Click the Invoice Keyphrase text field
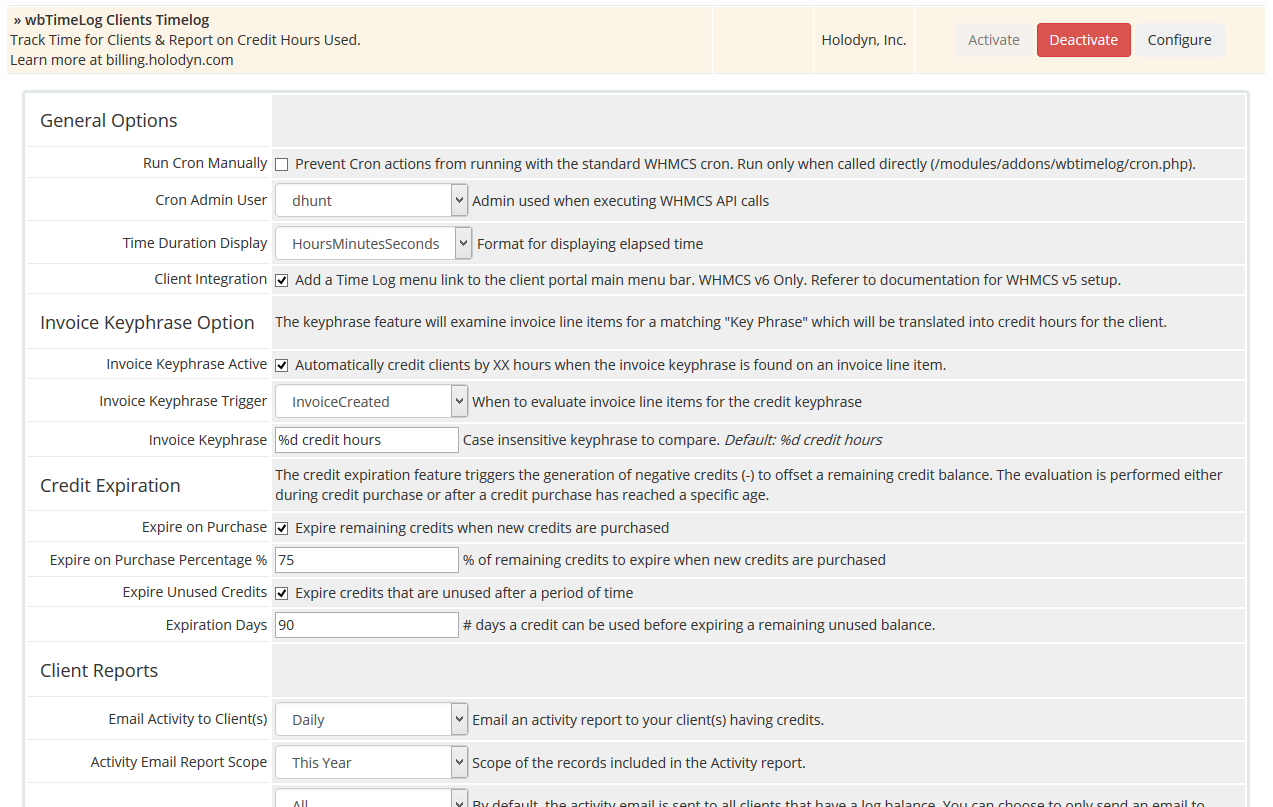This screenshot has width=1273, height=807. click(x=367, y=440)
